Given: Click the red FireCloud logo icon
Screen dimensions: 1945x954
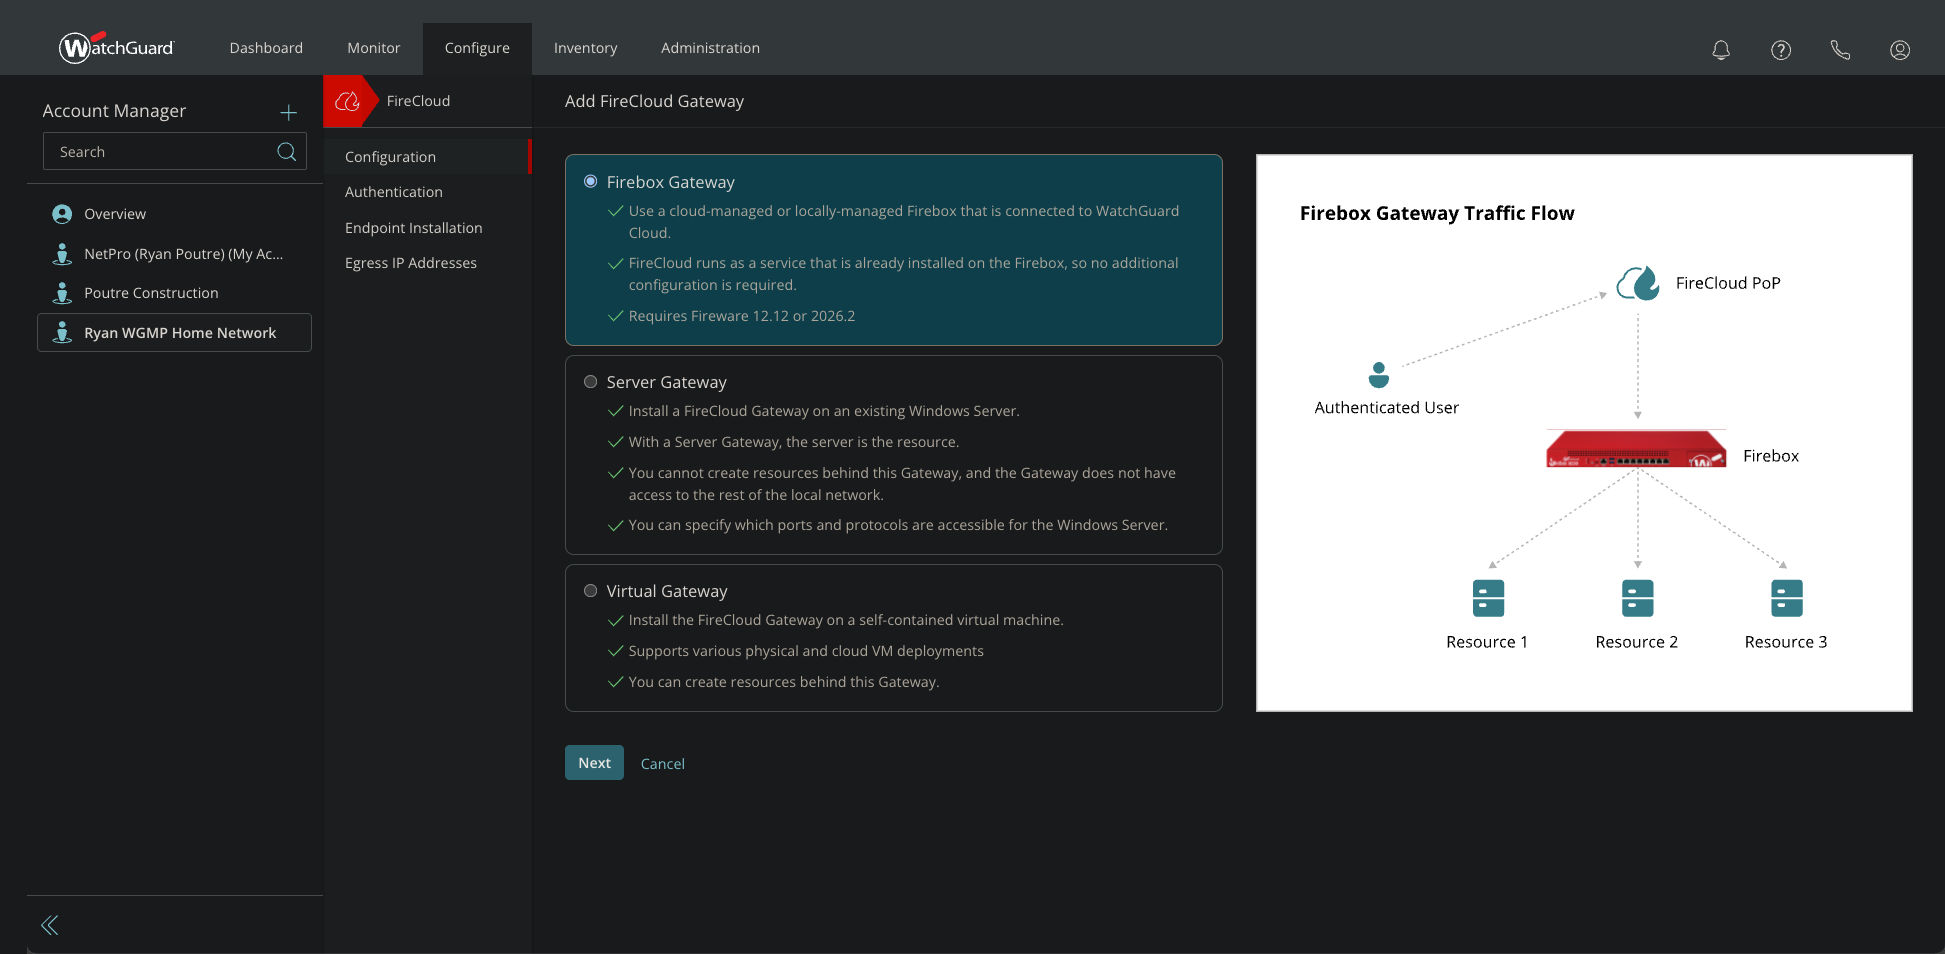Looking at the screenshot, I should click(347, 101).
